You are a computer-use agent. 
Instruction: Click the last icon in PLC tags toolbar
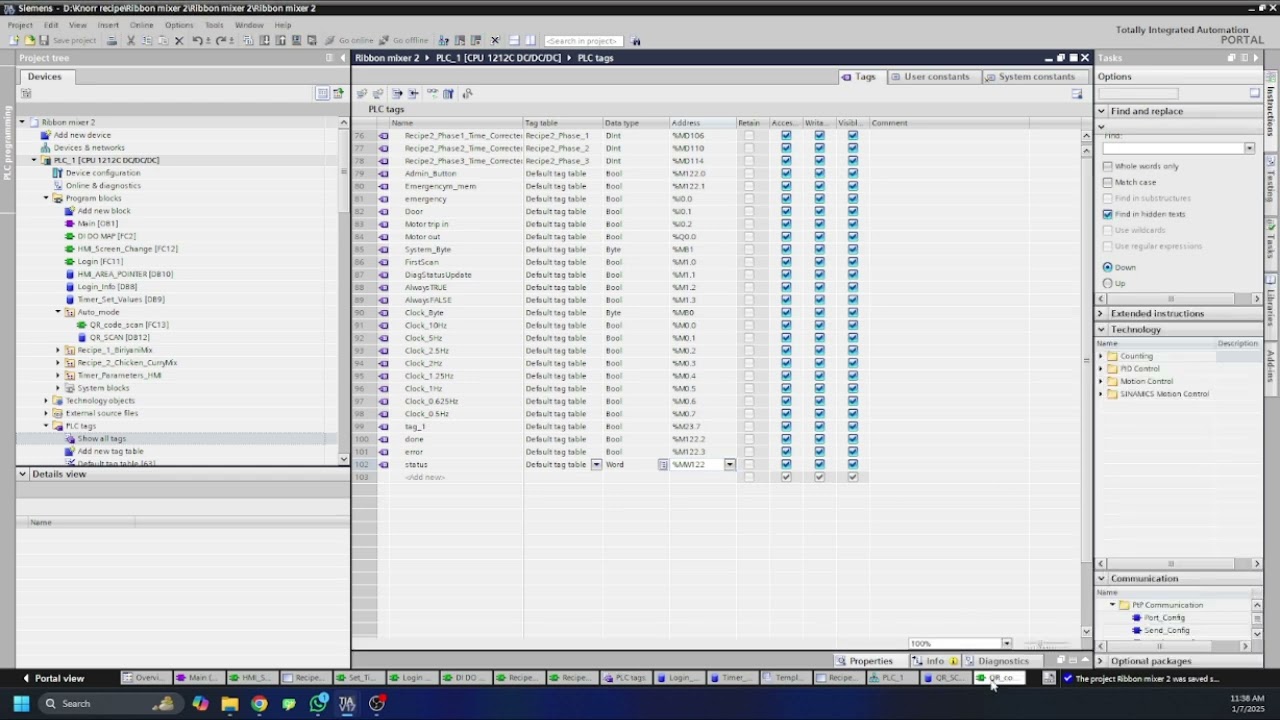point(467,93)
